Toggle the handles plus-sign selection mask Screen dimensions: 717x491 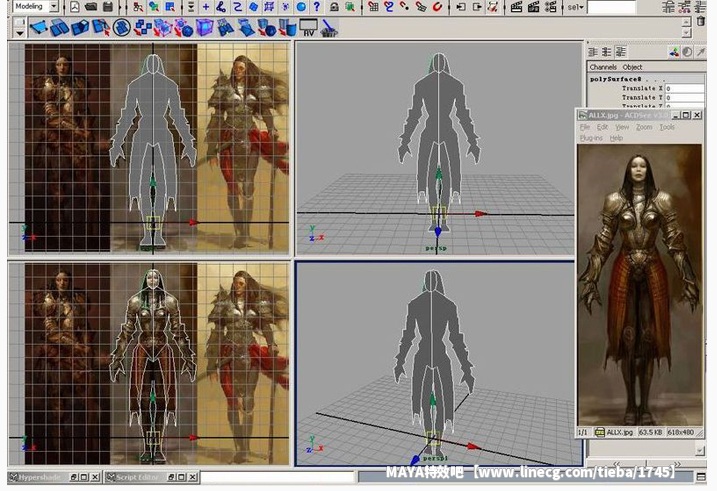[x=206, y=6]
